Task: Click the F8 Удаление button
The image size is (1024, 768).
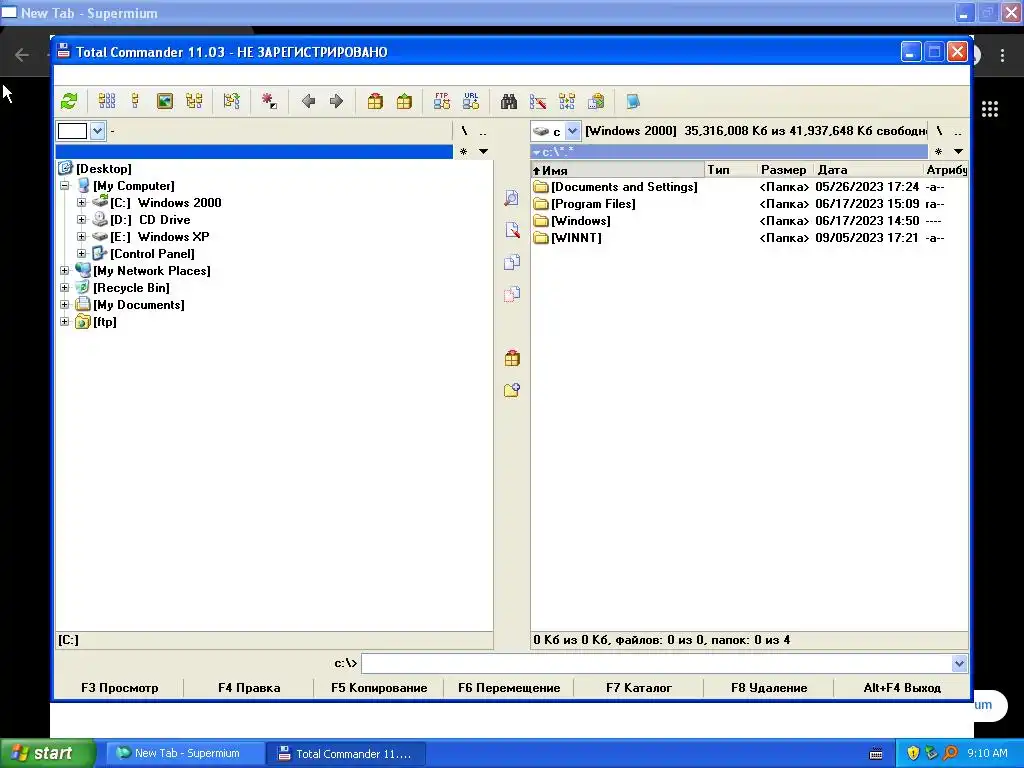Action: [769, 688]
